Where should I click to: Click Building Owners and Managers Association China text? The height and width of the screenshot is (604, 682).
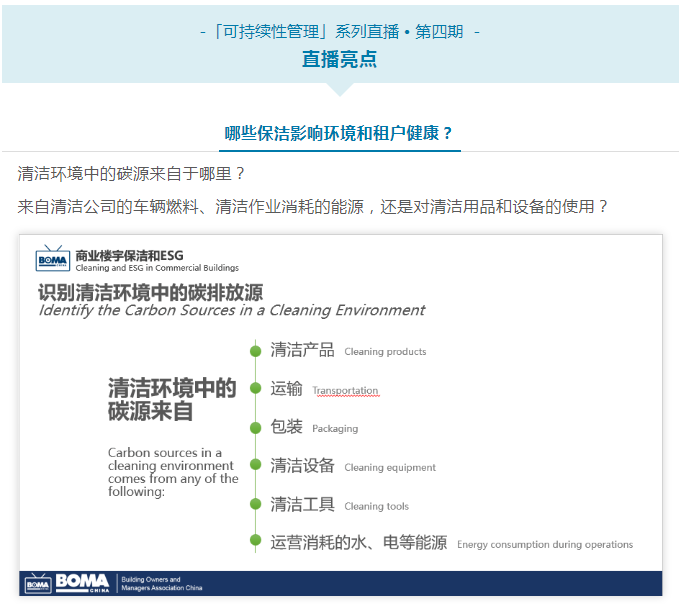(162, 584)
